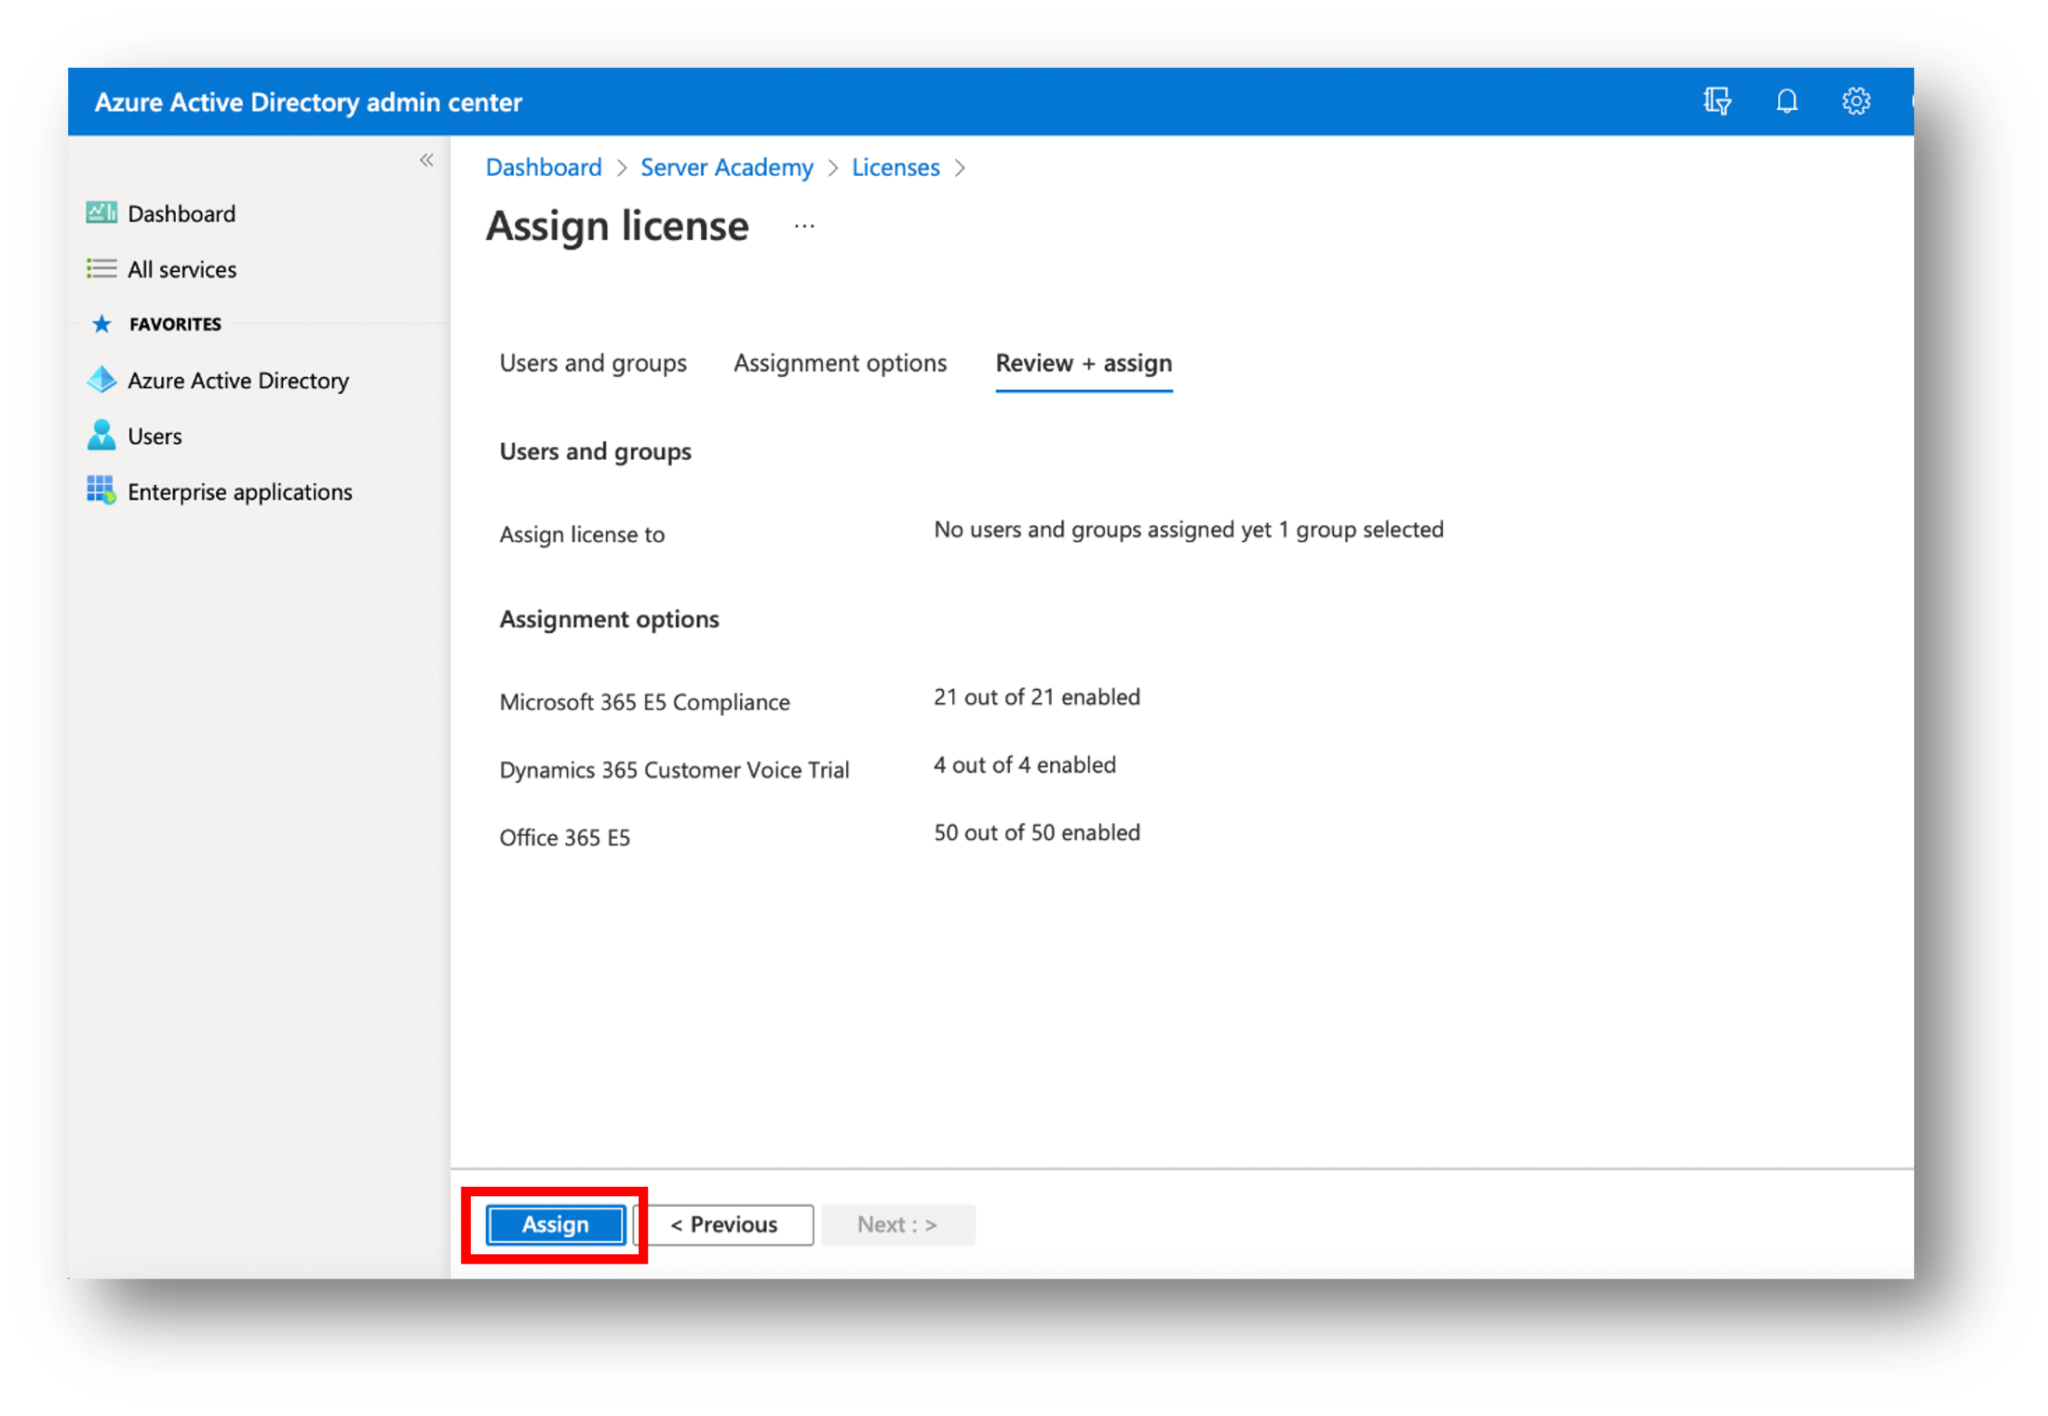Click the Enterprise applications grid icon
2048x1416 pixels.
click(x=101, y=490)
